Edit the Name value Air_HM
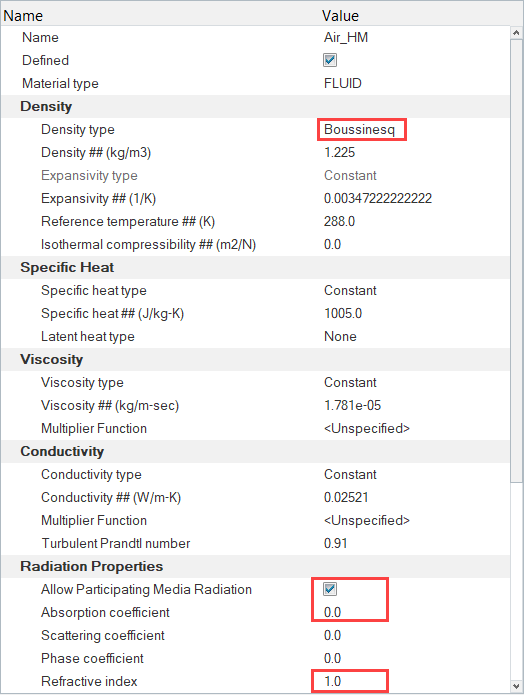This screenshot has width=524, height=695. coord(346,37)
